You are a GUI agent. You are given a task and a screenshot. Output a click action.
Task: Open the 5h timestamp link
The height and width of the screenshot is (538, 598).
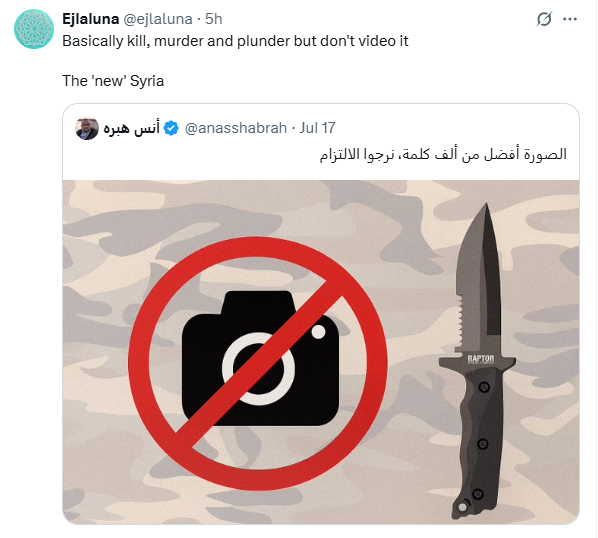pyautogui.click(x=214, y=19)
